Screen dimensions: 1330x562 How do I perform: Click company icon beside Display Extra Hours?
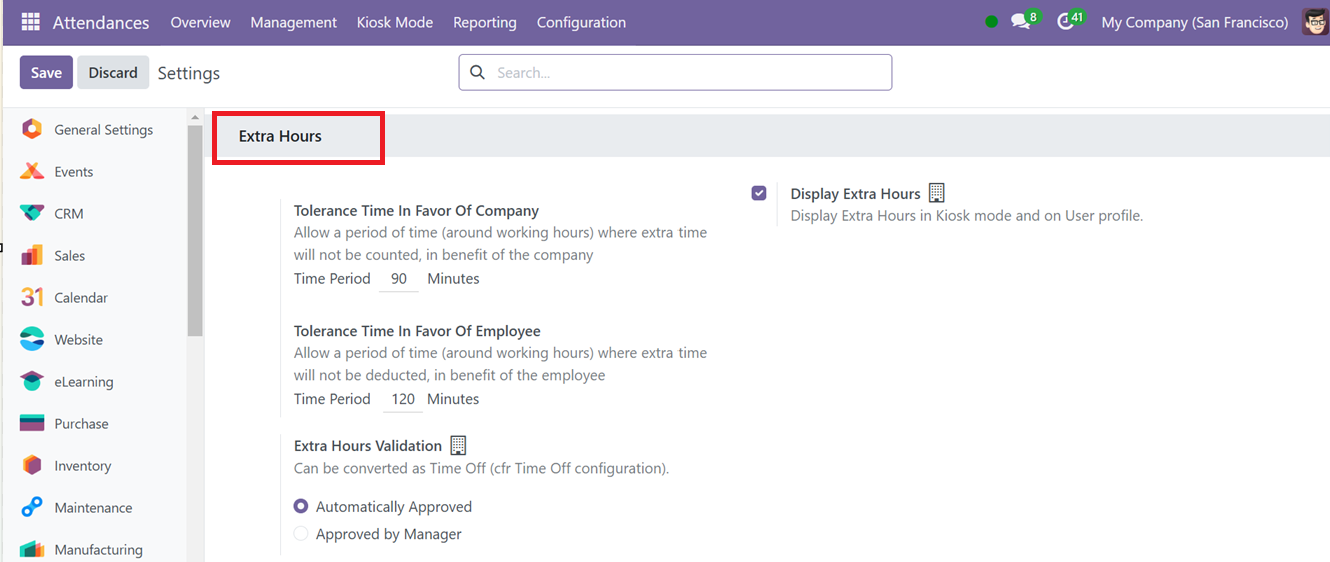tap(936, 193)
